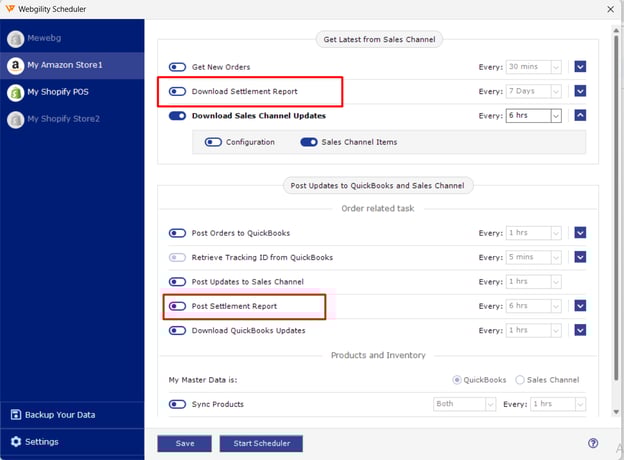Viewport: 624px width, 460px height.
Task: Click the Backup Your Data disk icon
Action: click(16, 415)
